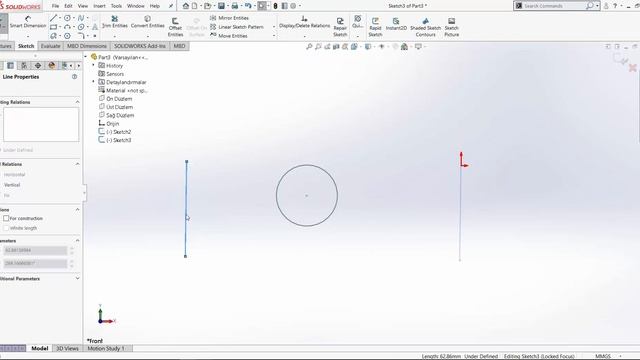Viewport: 640px width, 360px height.
Task: Check the For construction checkbox
Action: click(x=6, y=218)
